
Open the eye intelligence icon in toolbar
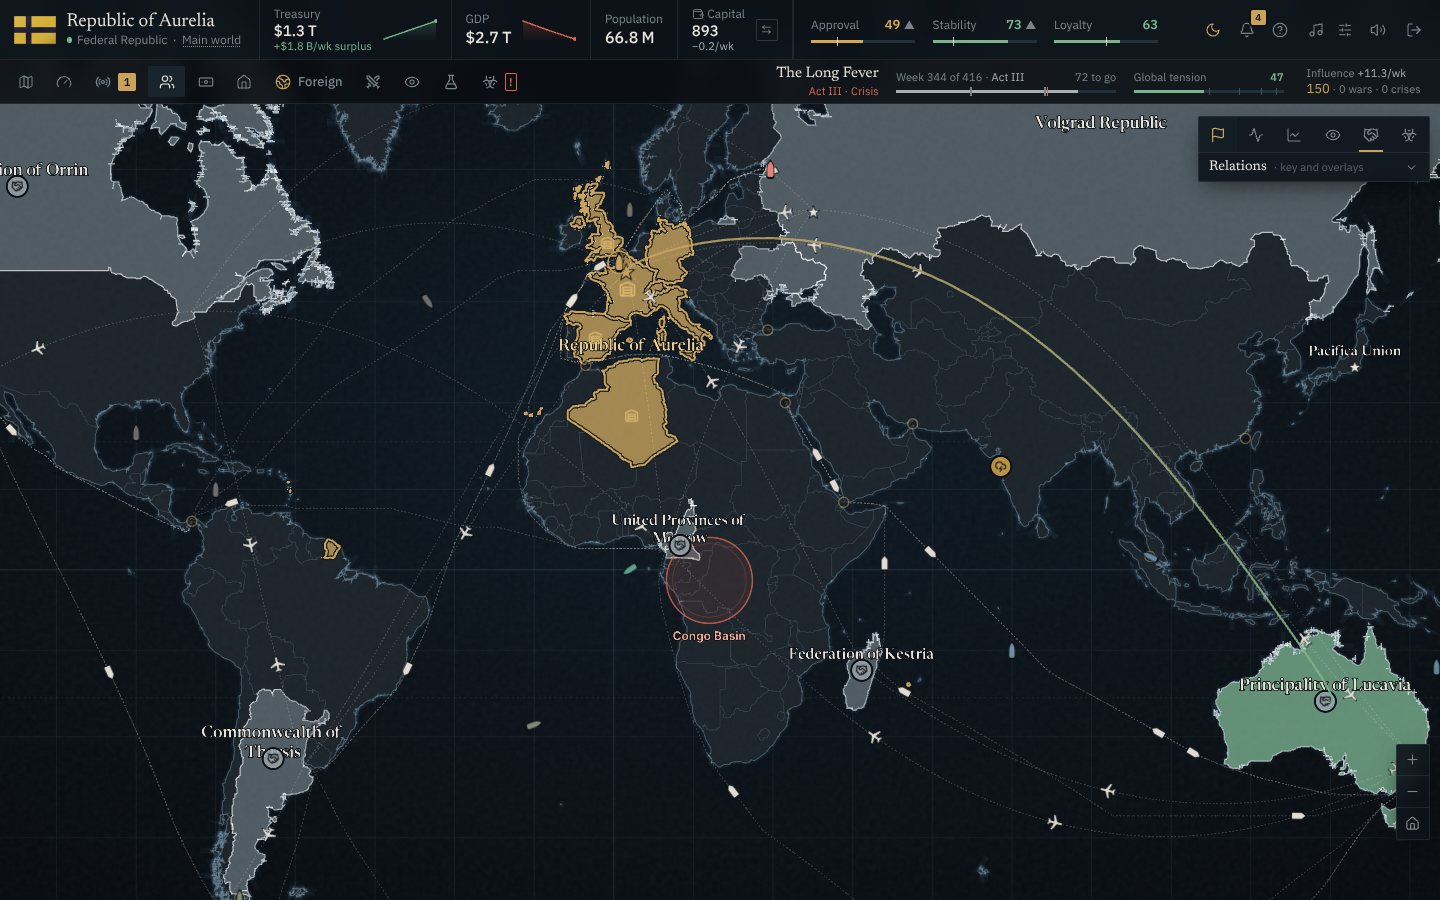click(412, 82)
